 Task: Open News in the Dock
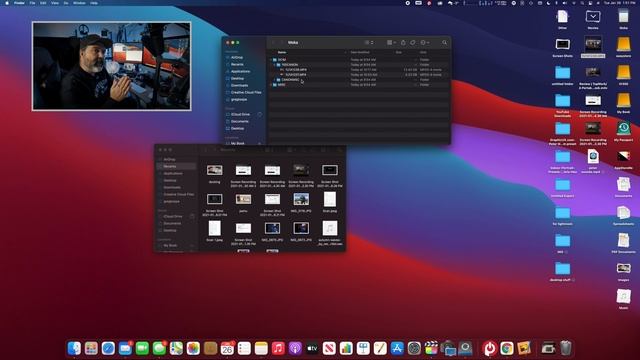329,348
